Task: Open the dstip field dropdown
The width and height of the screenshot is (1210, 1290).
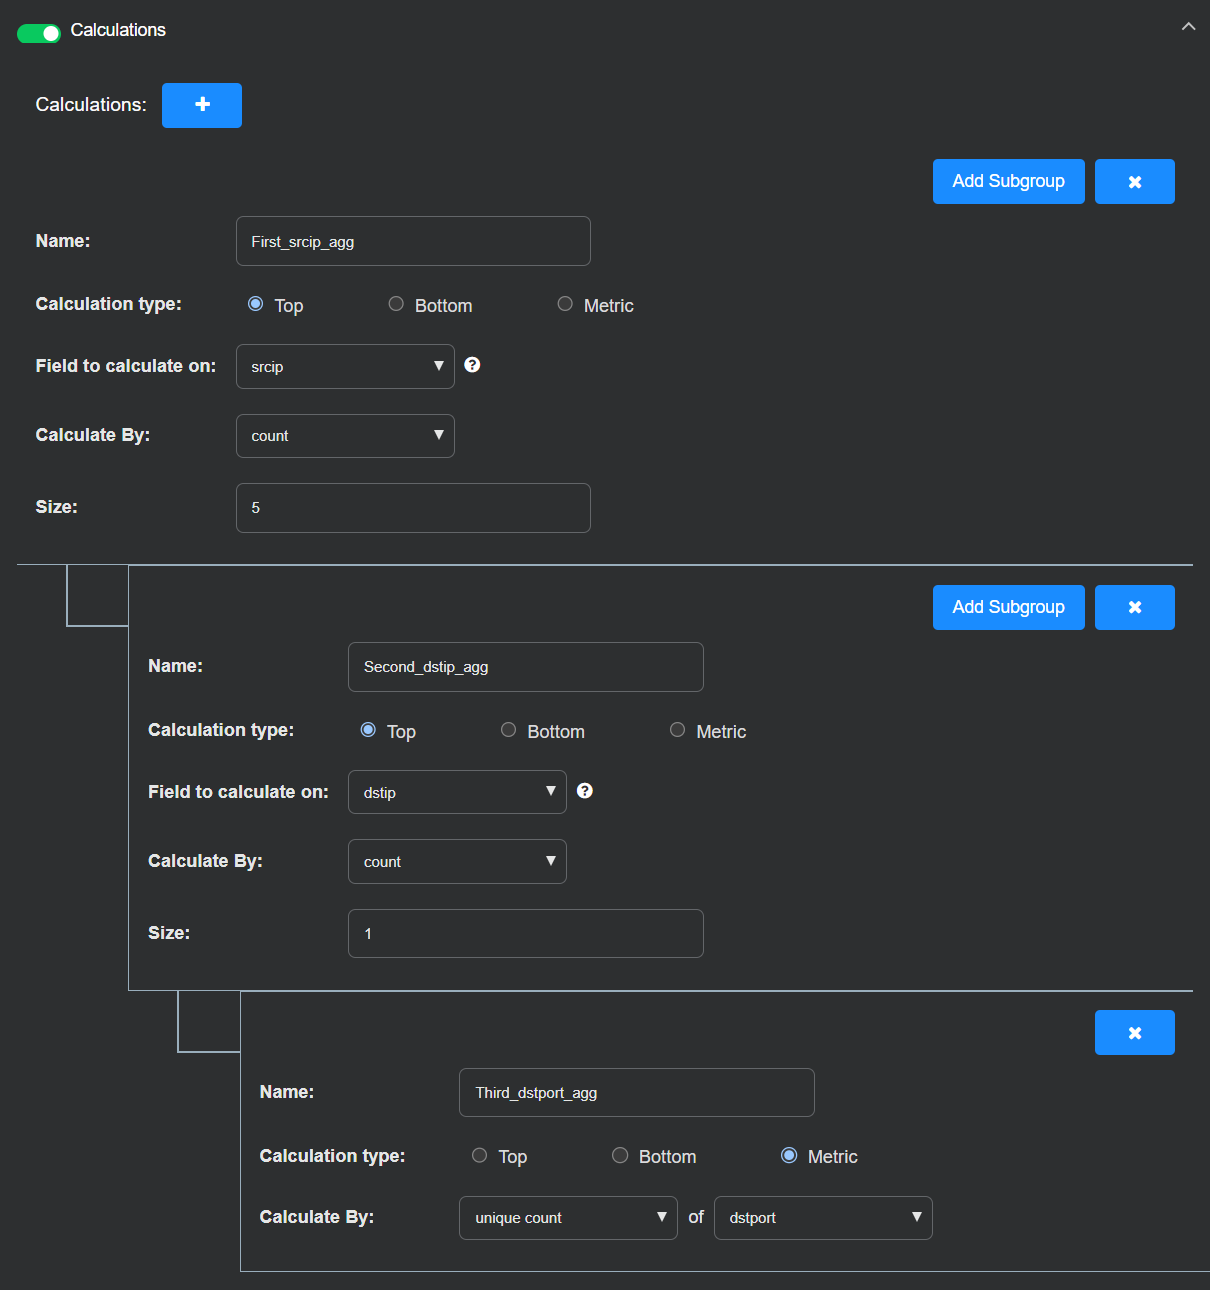Action: tap(457, 792)
